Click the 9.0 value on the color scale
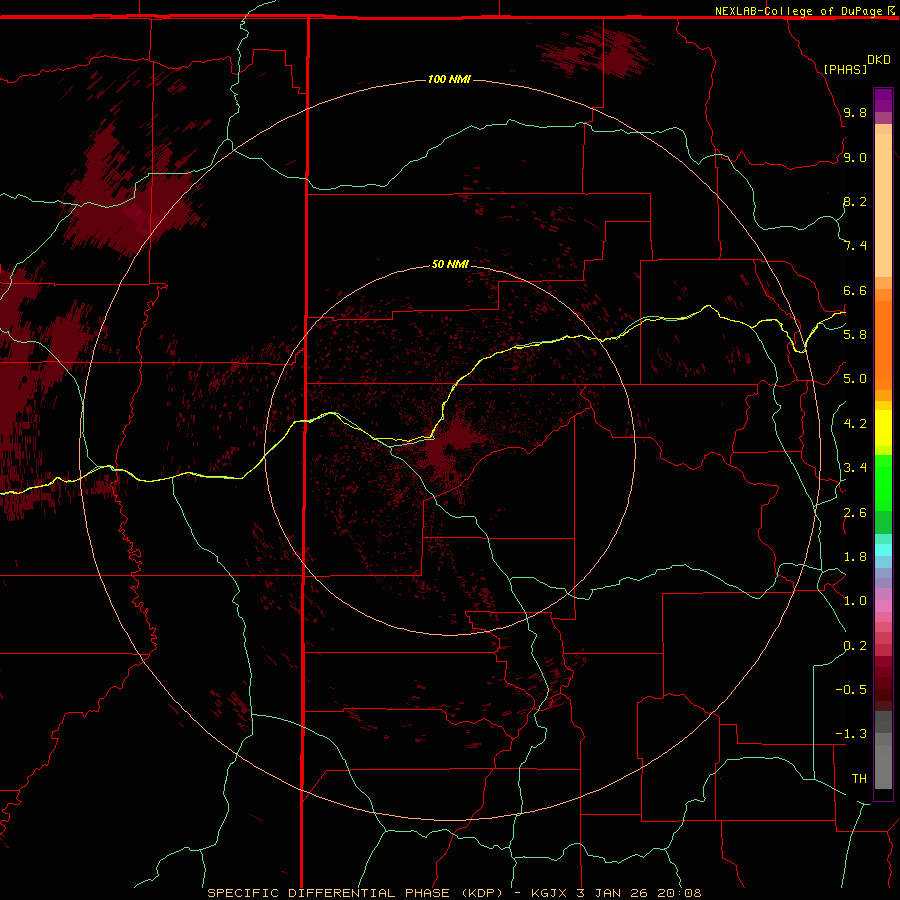This screenshot has height=900, width=900. click(855, 157)
